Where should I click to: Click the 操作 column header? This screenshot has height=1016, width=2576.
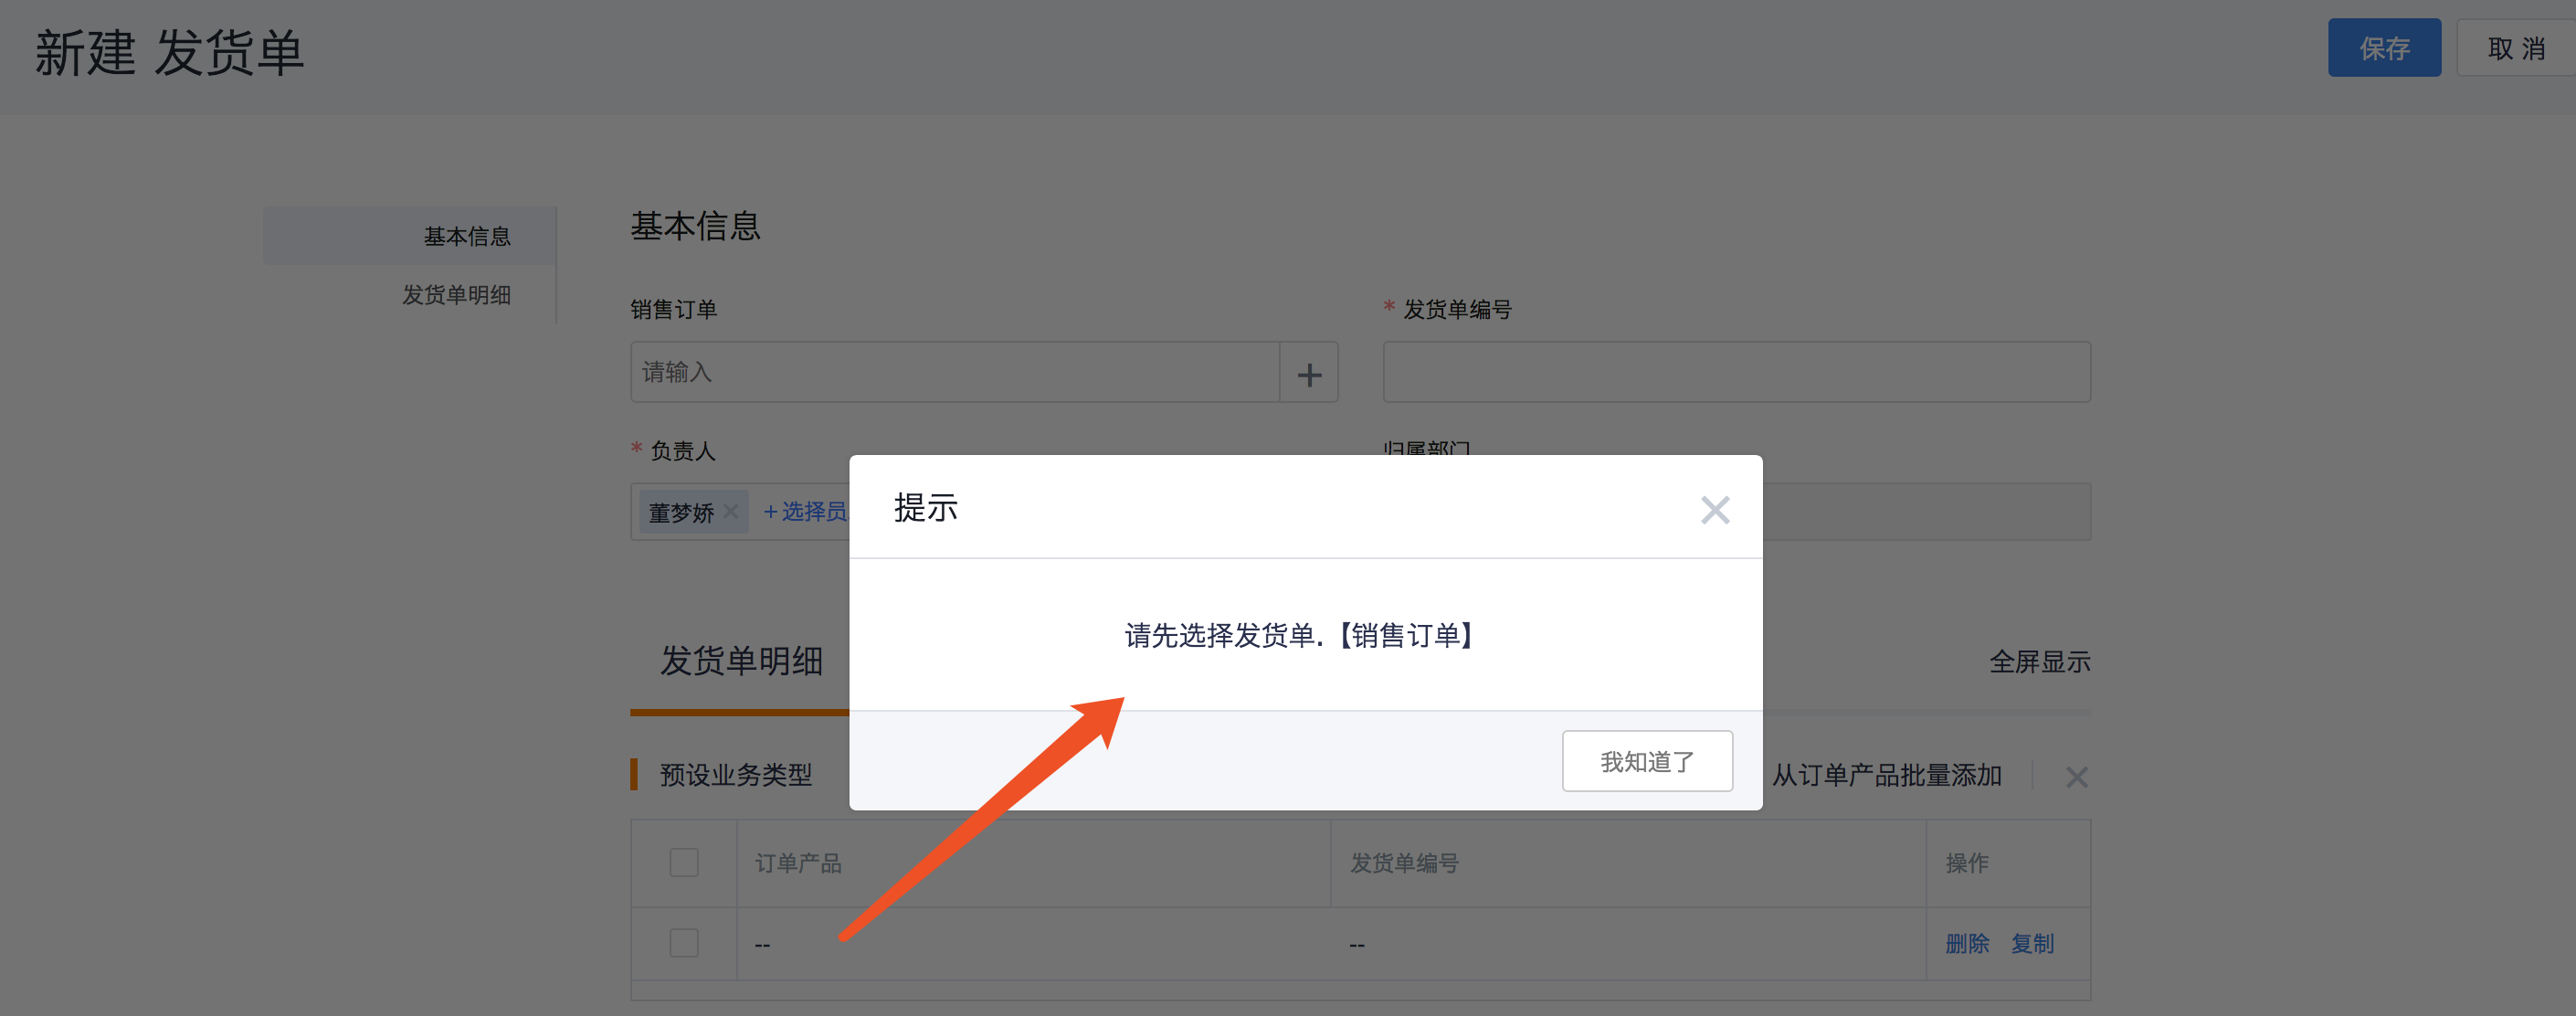coord(2009,863)
